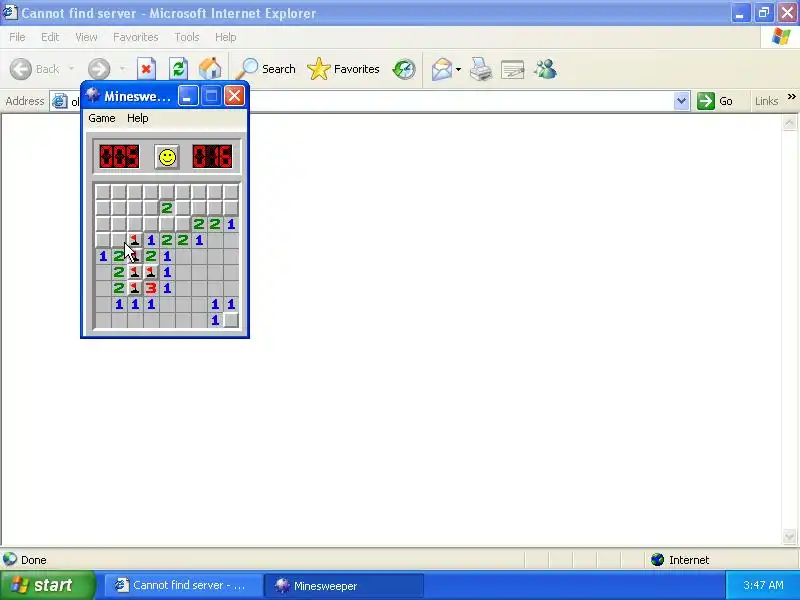
Task: Click the flagged cell left of red 3
Action: tap(135, 288)
